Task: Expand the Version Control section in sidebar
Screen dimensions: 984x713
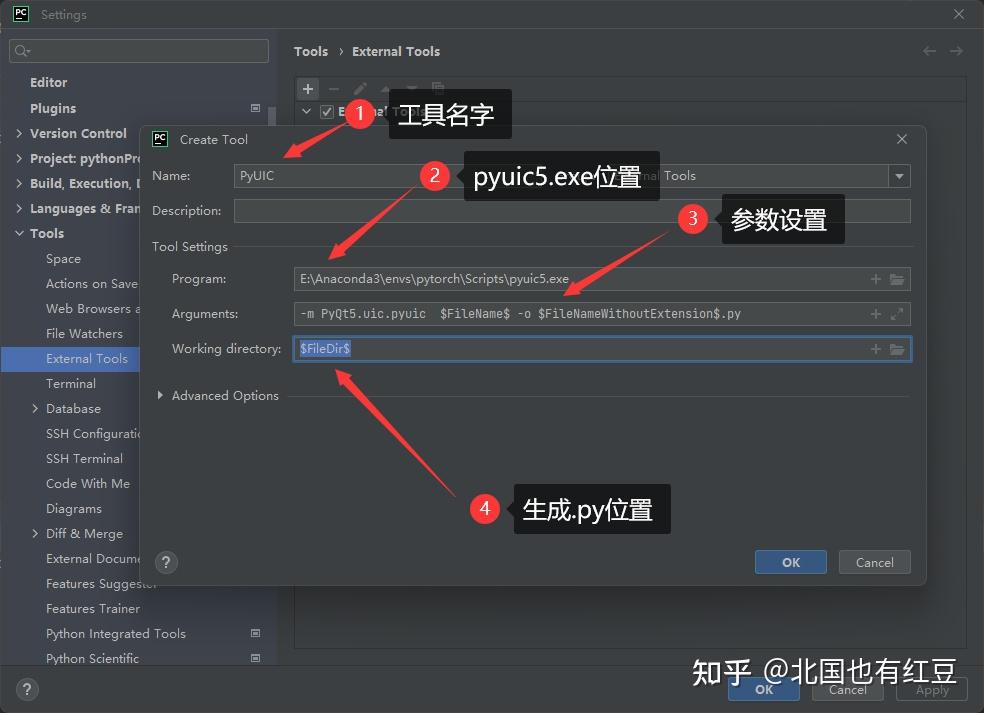Action: pos(20,133)
